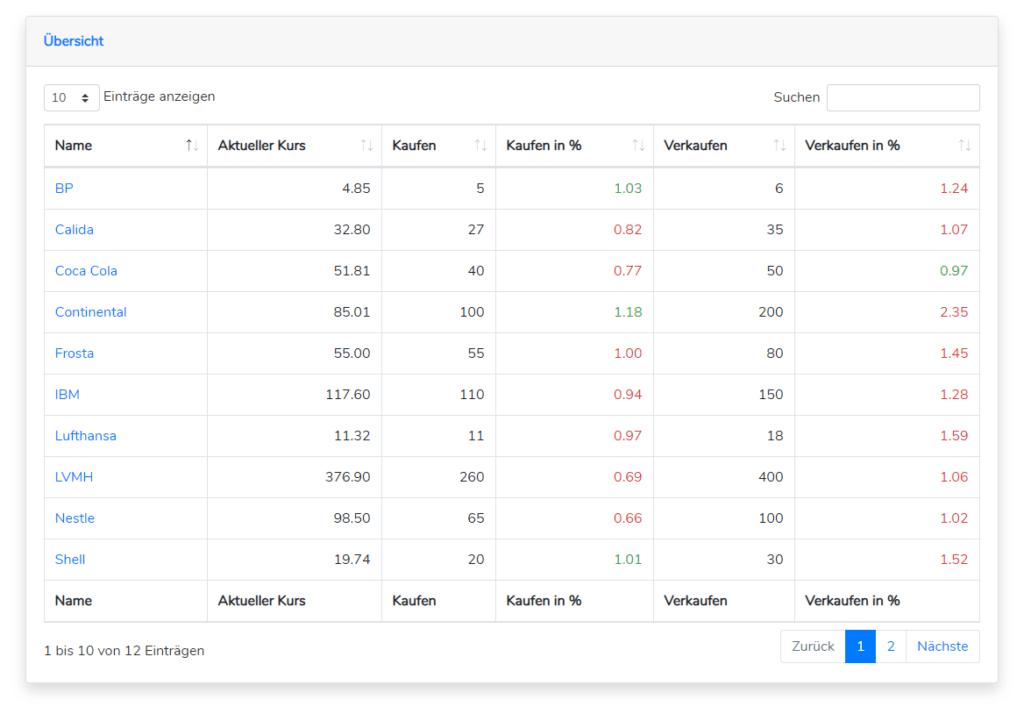
Task: Open the Lufthansa stock link
Action: (86, 435)
